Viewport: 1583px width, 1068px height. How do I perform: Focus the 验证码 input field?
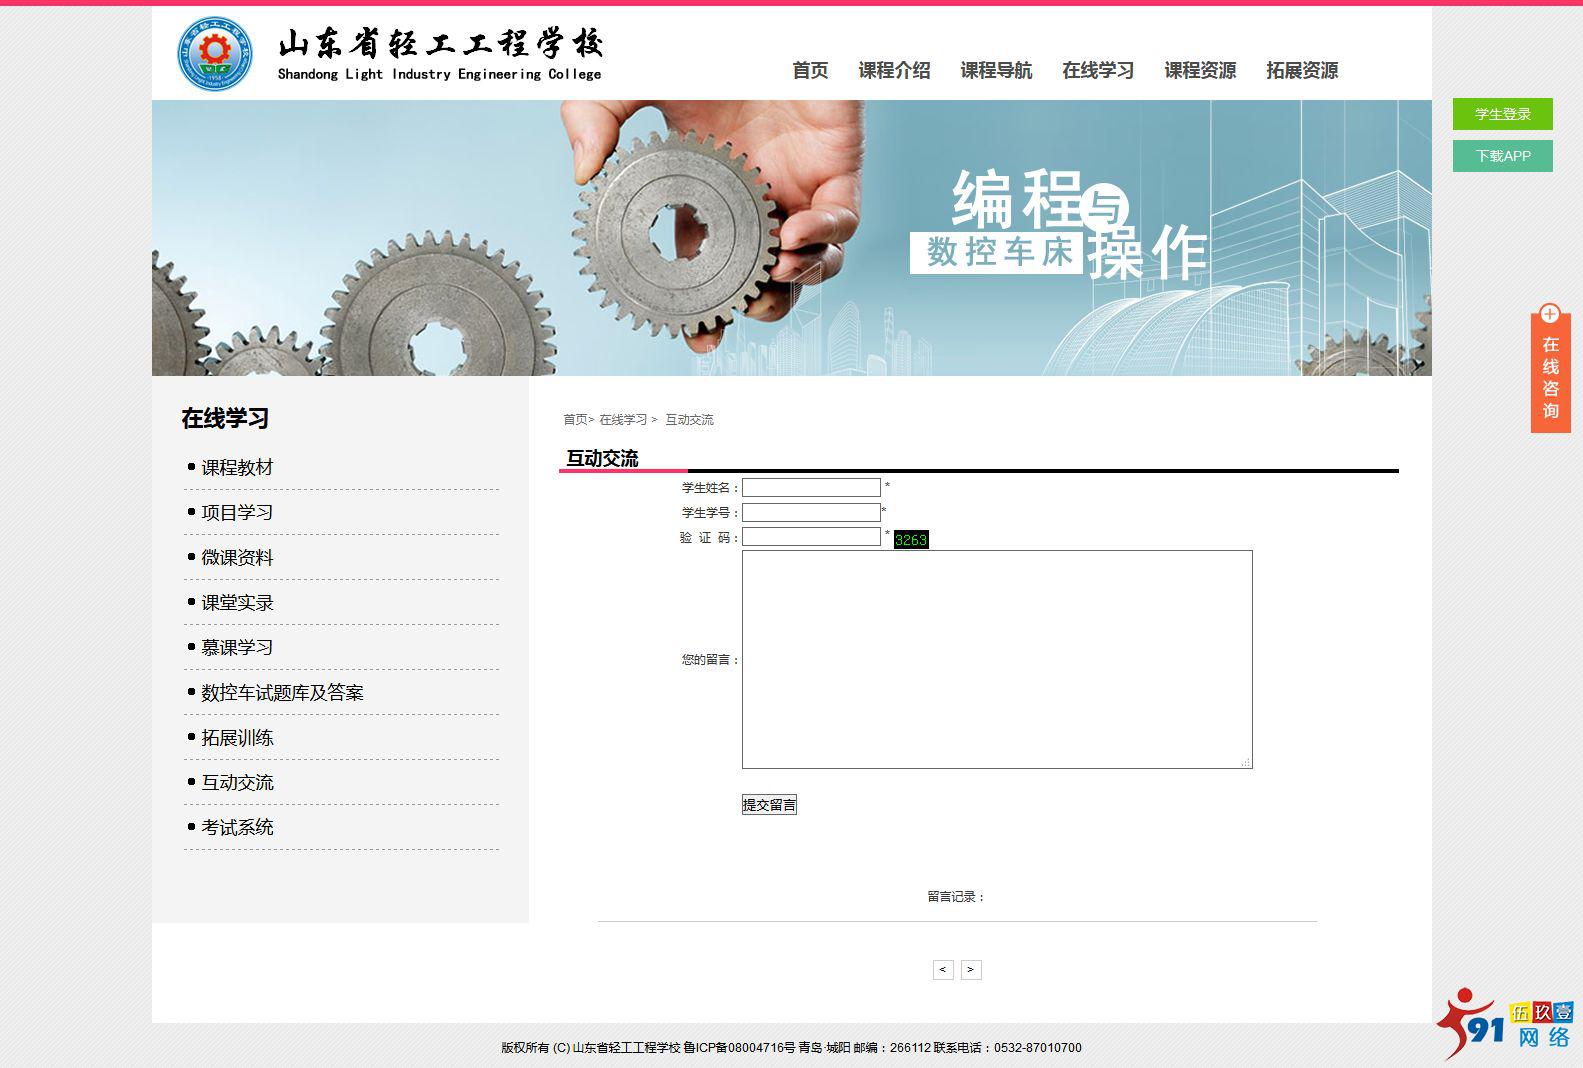tap(811, 537)
